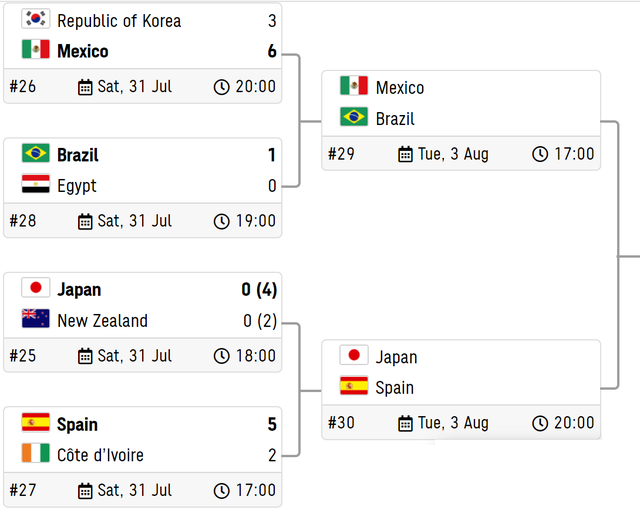The width and height of the screenshot is (640, 520).
Task: Click the Sat, 31 Jul date in match #27
Action: click(x=135, y=490)
